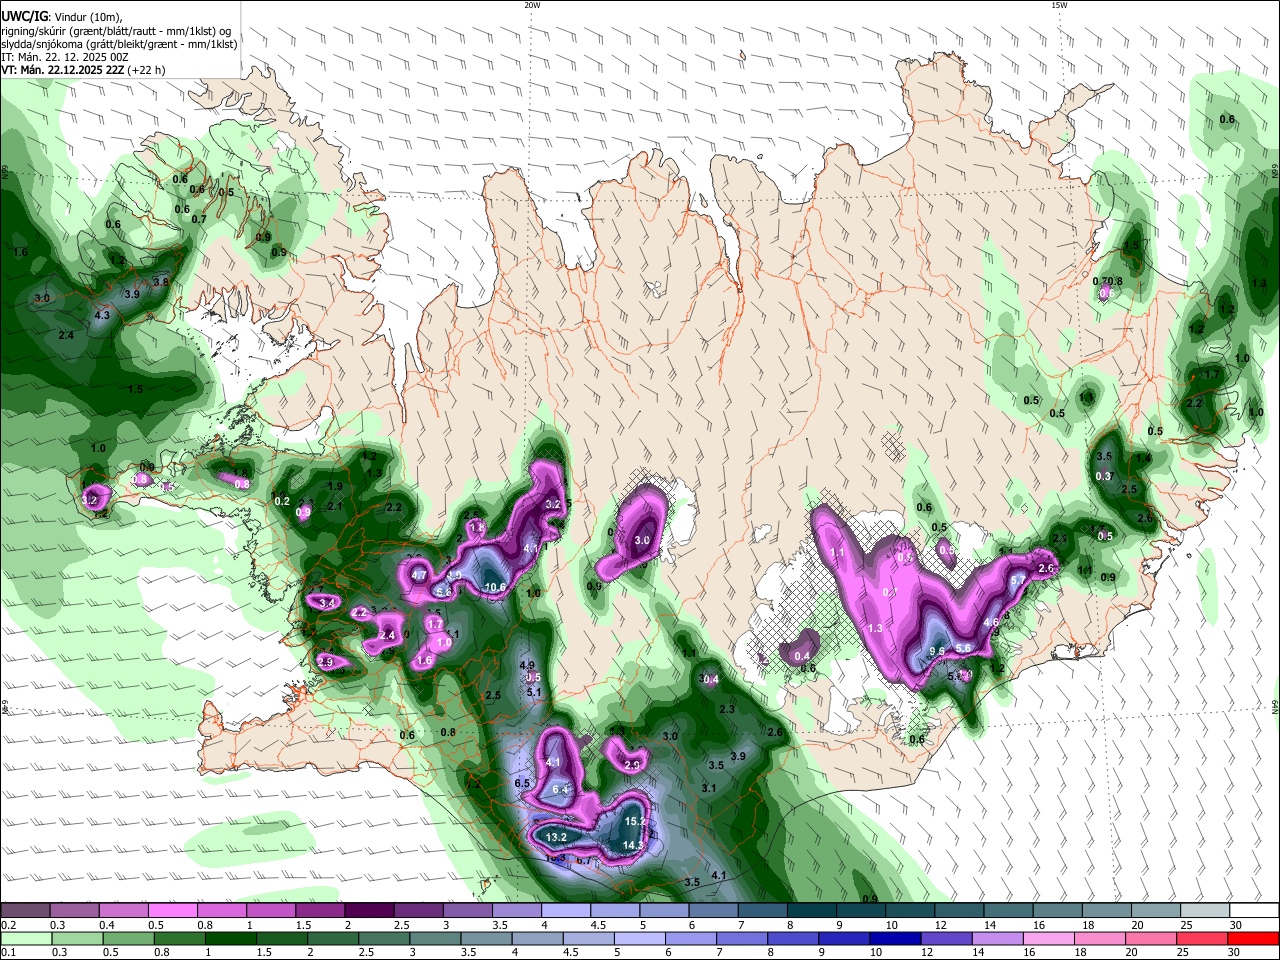This screenshot has width=1280, height=960.
Task: Click the 'VT: Mán. 22.12.2025 22Z' valid time
Action: (x=61, y=70)
